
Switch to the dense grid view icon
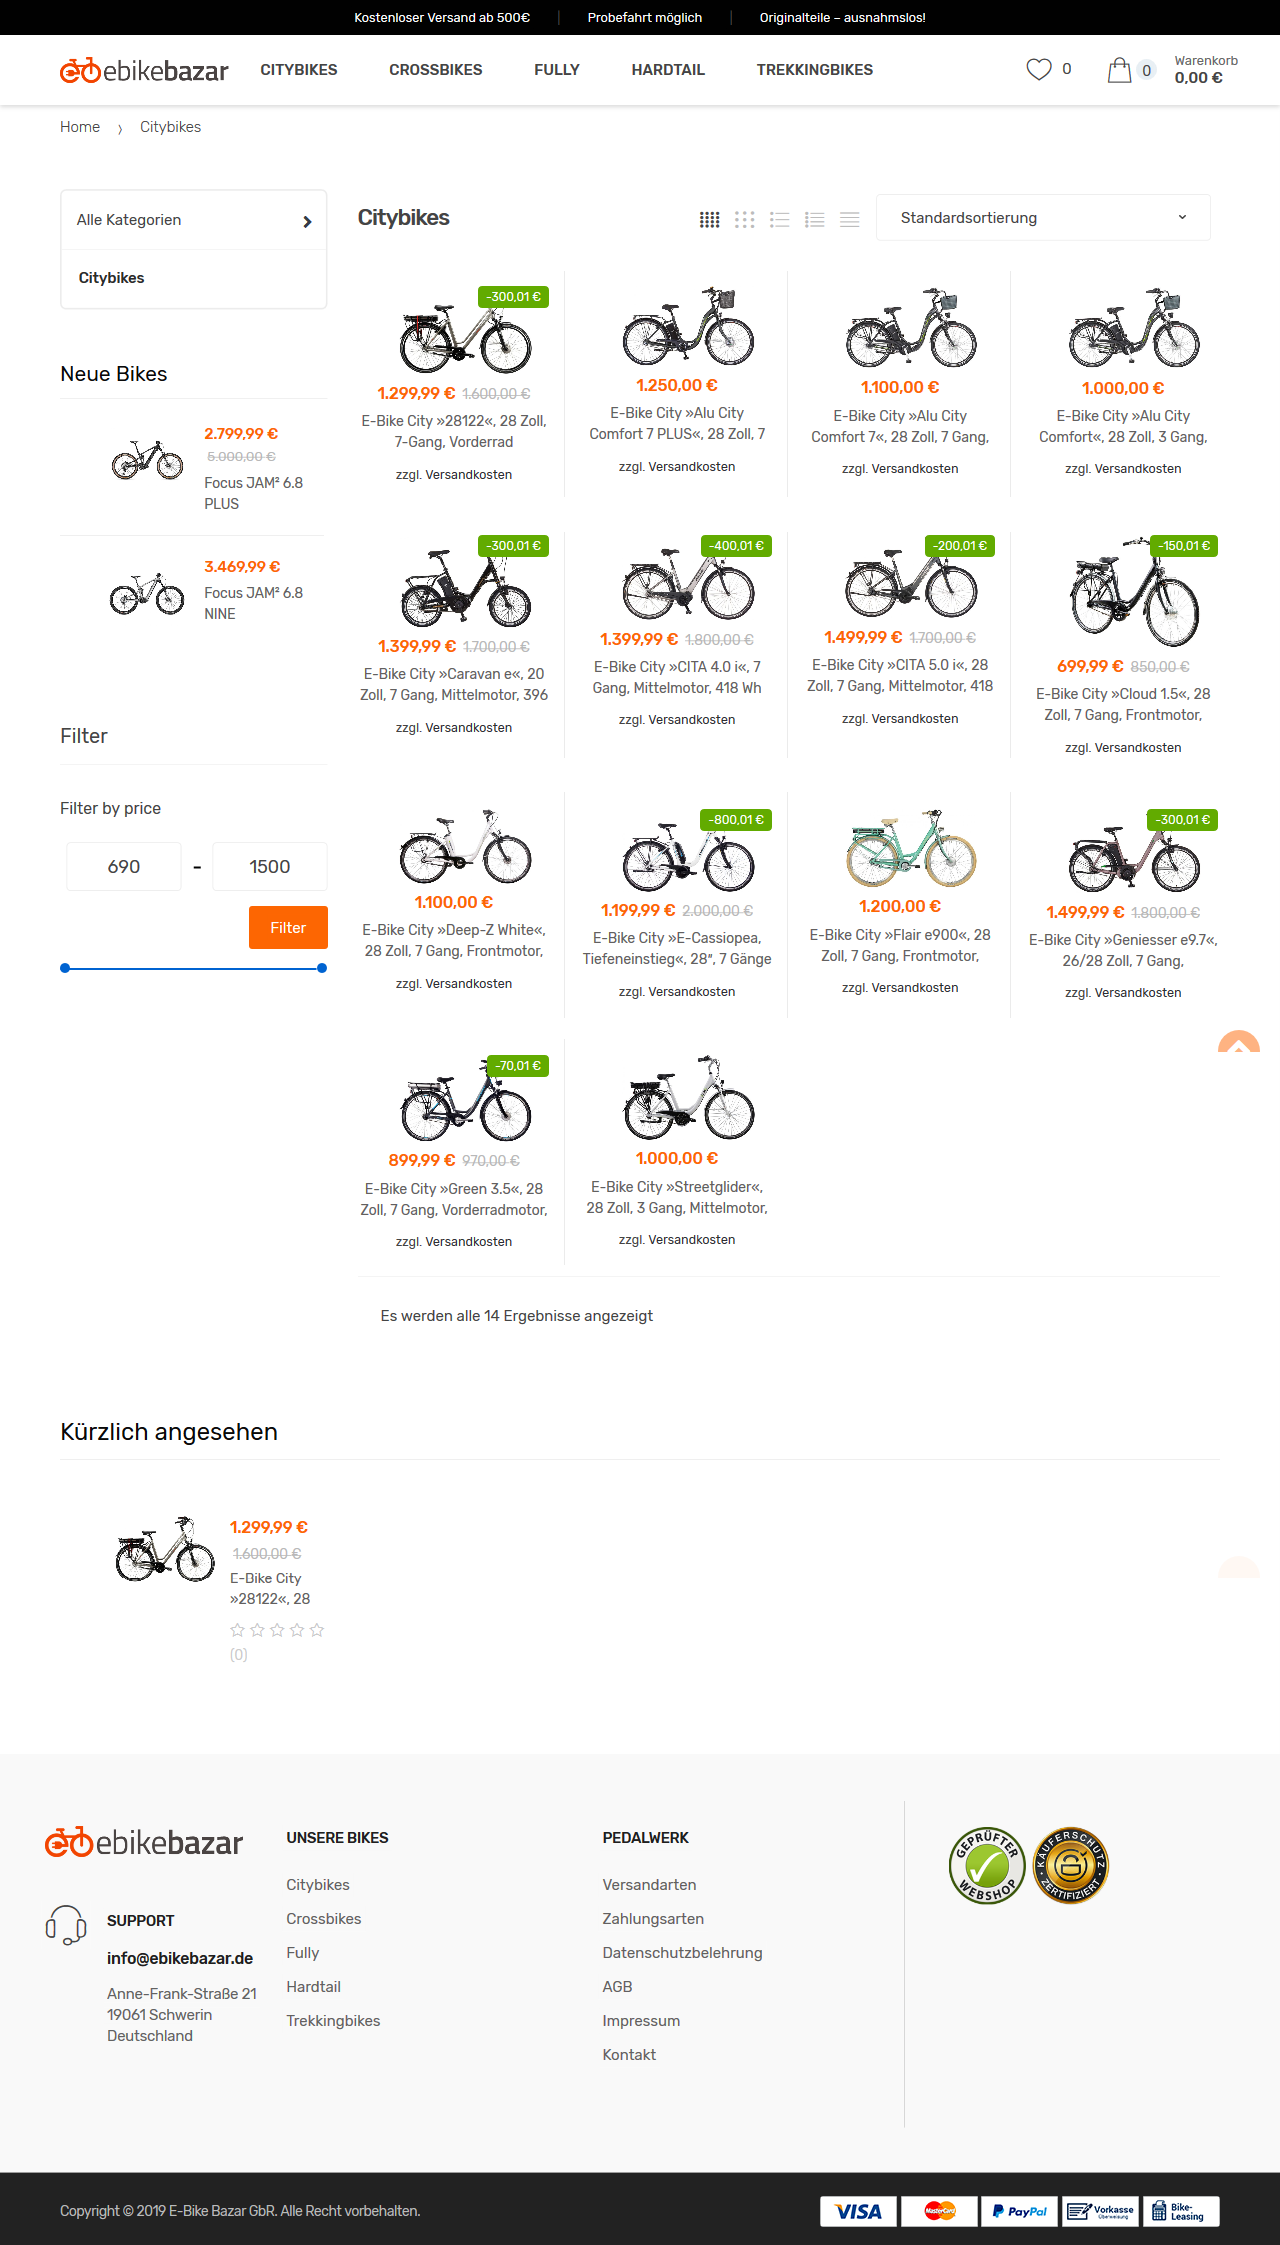pos(709,219)
